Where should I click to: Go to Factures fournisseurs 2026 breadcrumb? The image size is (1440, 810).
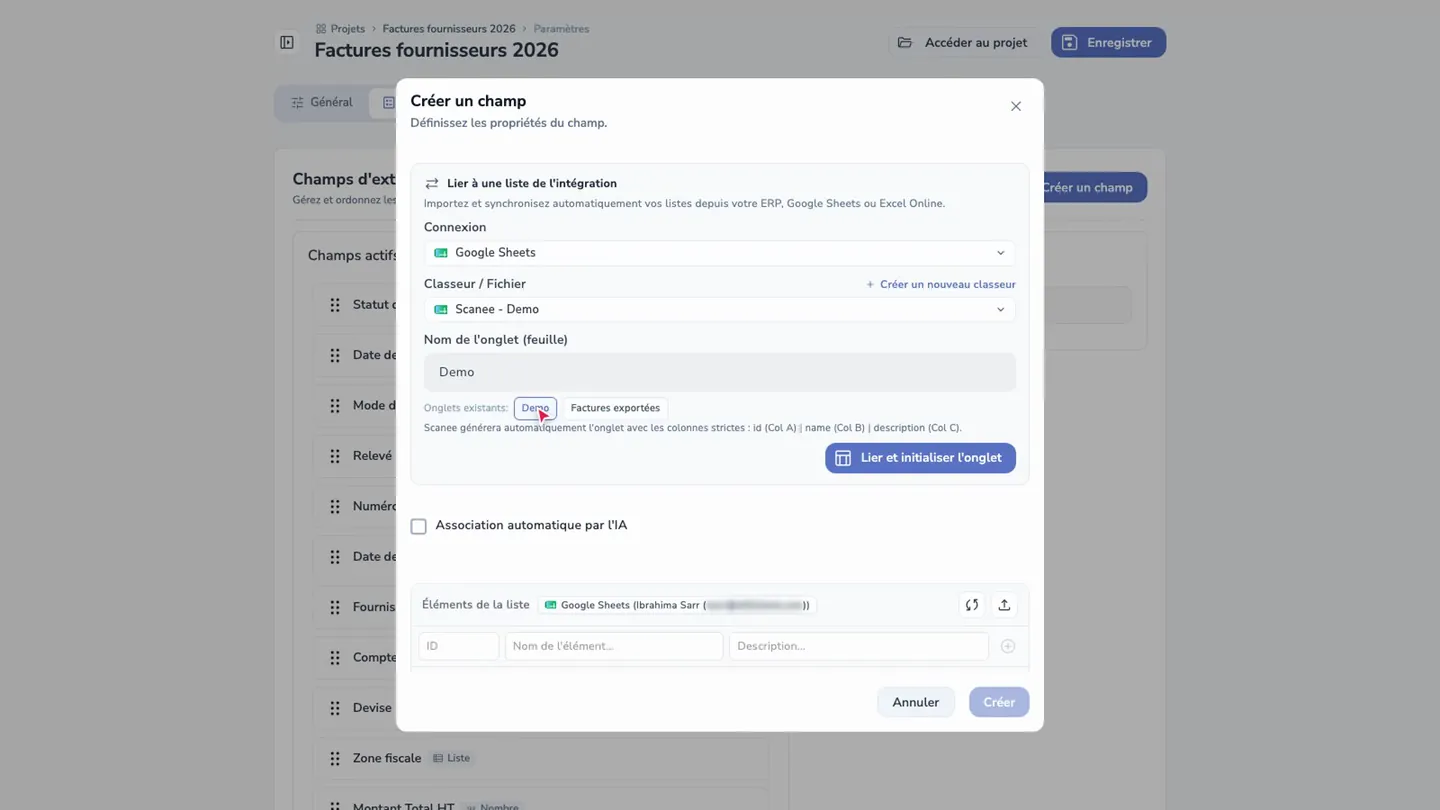coord(449,29)
